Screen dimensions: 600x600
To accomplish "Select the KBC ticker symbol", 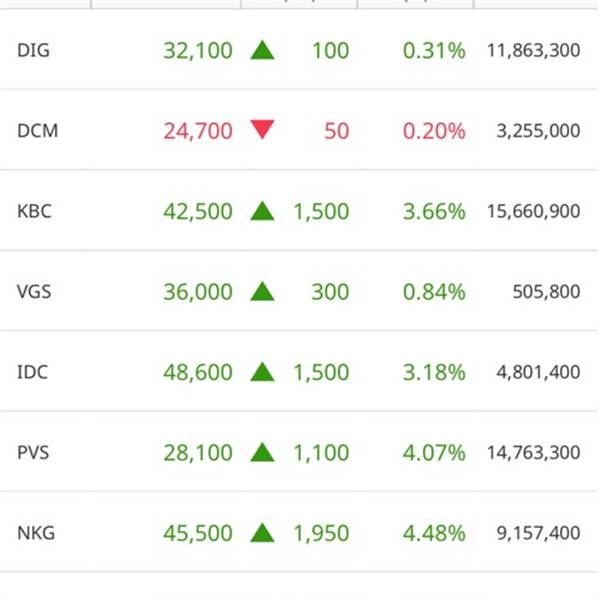I will pos(34,211).
